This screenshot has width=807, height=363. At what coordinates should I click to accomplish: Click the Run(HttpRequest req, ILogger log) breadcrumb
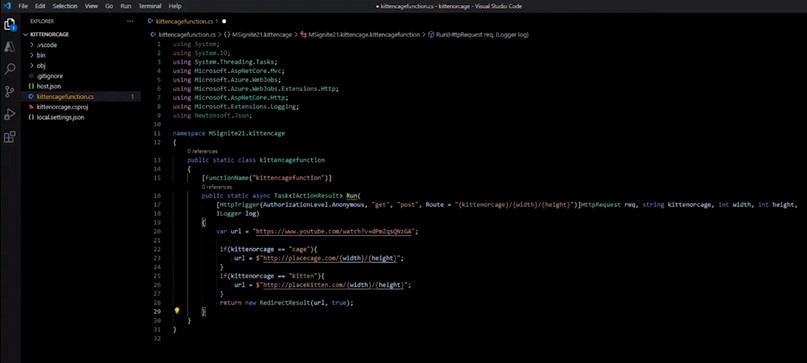pos(482,34)
